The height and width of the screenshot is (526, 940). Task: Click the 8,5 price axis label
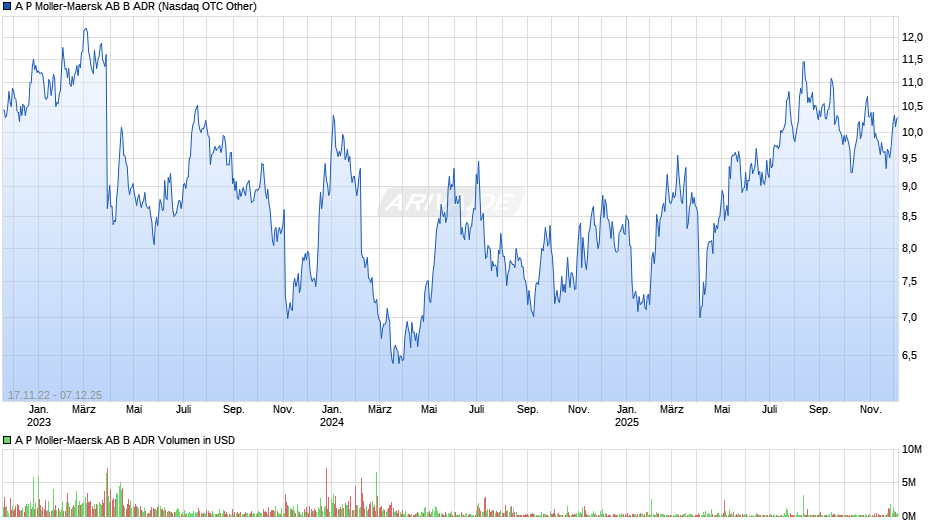[909, 217]
